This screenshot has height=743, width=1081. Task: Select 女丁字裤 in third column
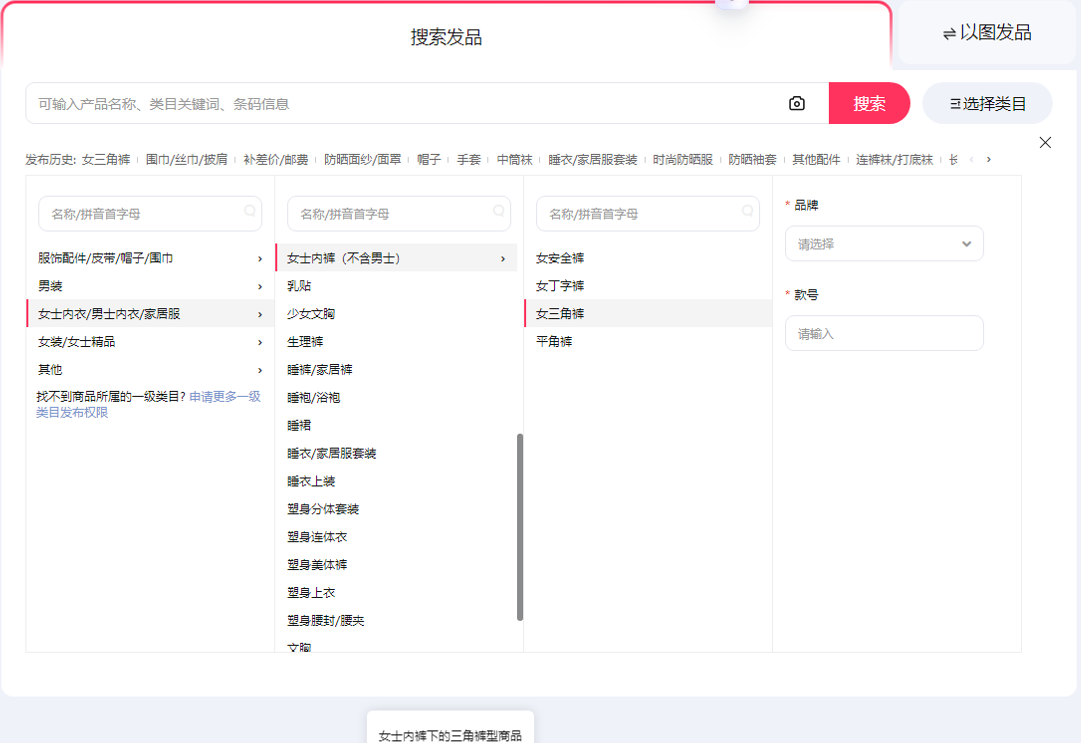pos(648,286)
